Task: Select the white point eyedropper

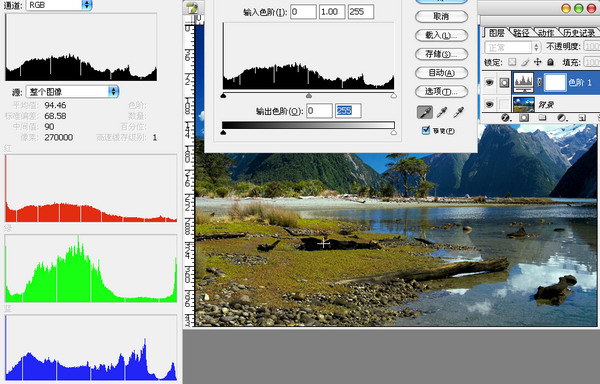Action: tap(458, 112)
